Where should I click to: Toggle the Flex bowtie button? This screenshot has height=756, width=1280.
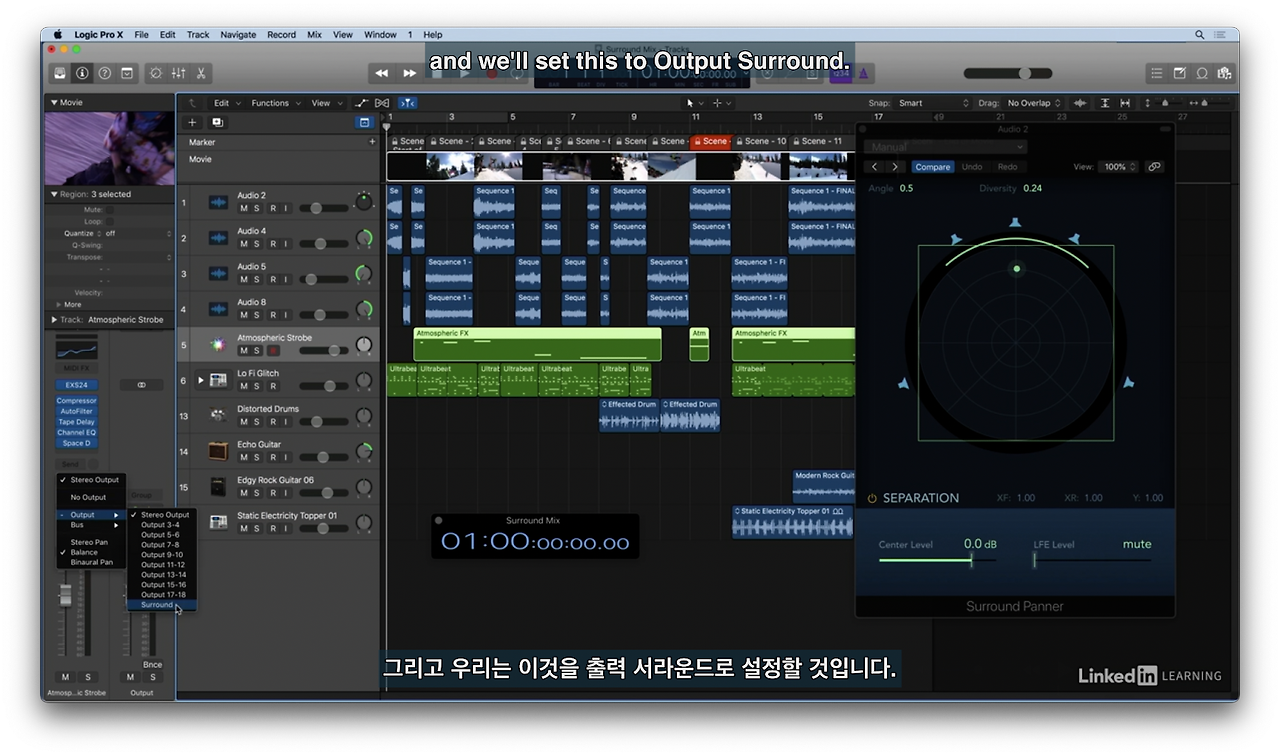point(384,103)
